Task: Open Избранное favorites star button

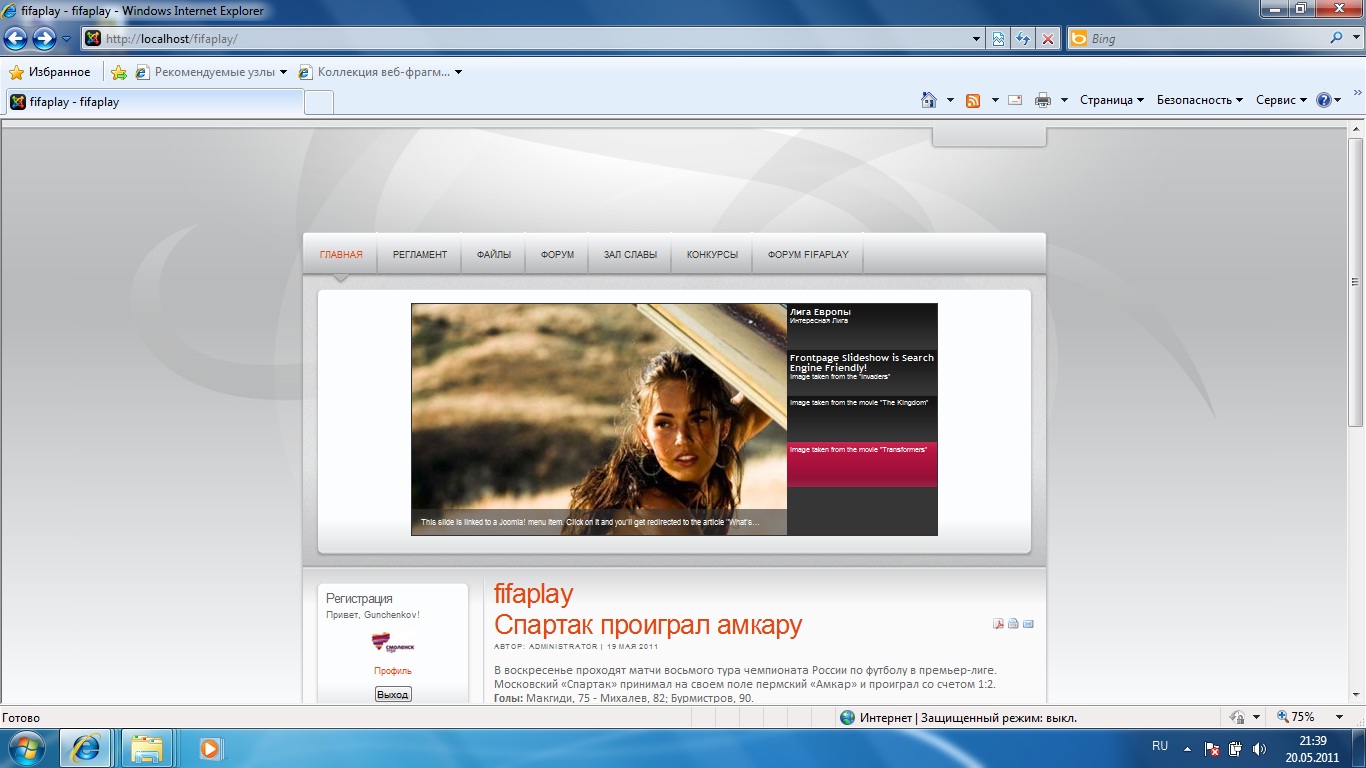Action: coord(50,72)
